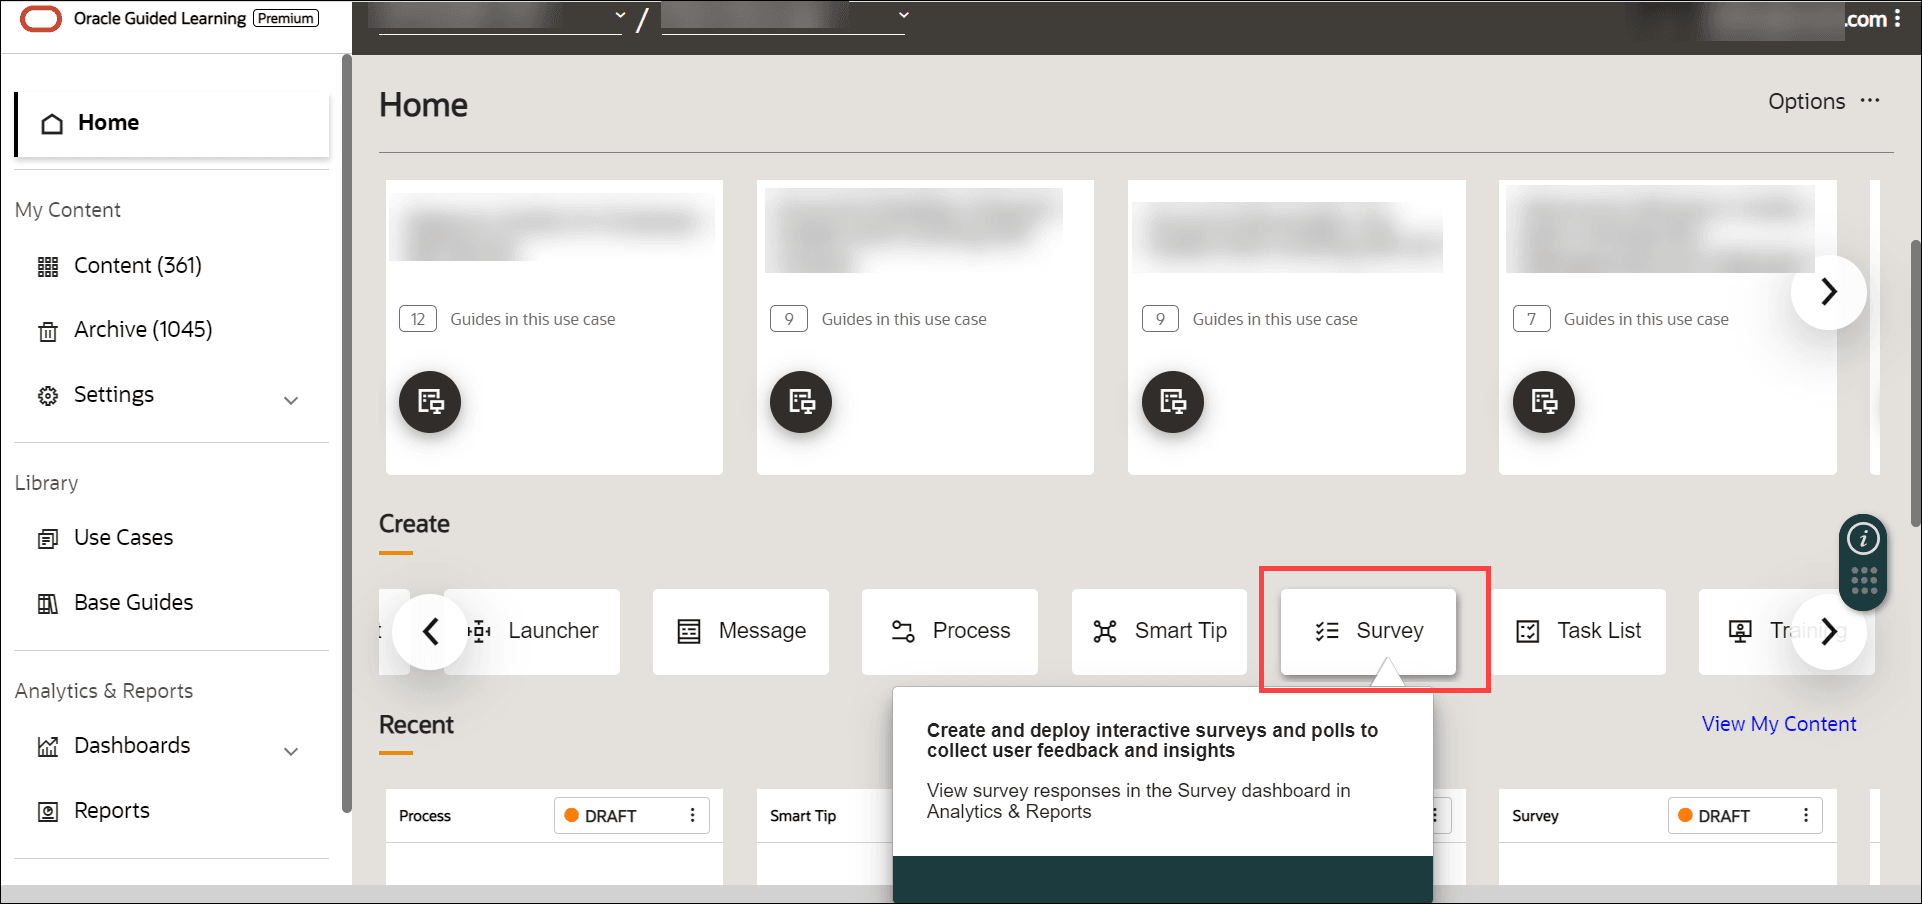This screenshot has width=1922, height=904.
Task: Click the Content grid icon
Action: pyautogui.click(x=48, y=267)
